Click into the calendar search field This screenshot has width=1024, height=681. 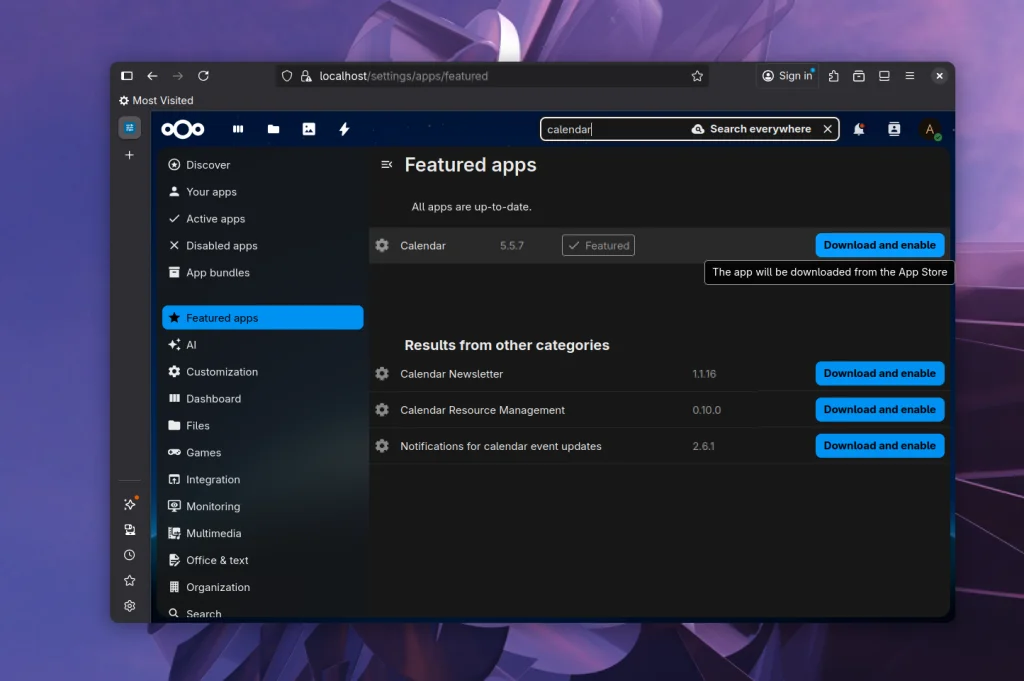[612, 129]
